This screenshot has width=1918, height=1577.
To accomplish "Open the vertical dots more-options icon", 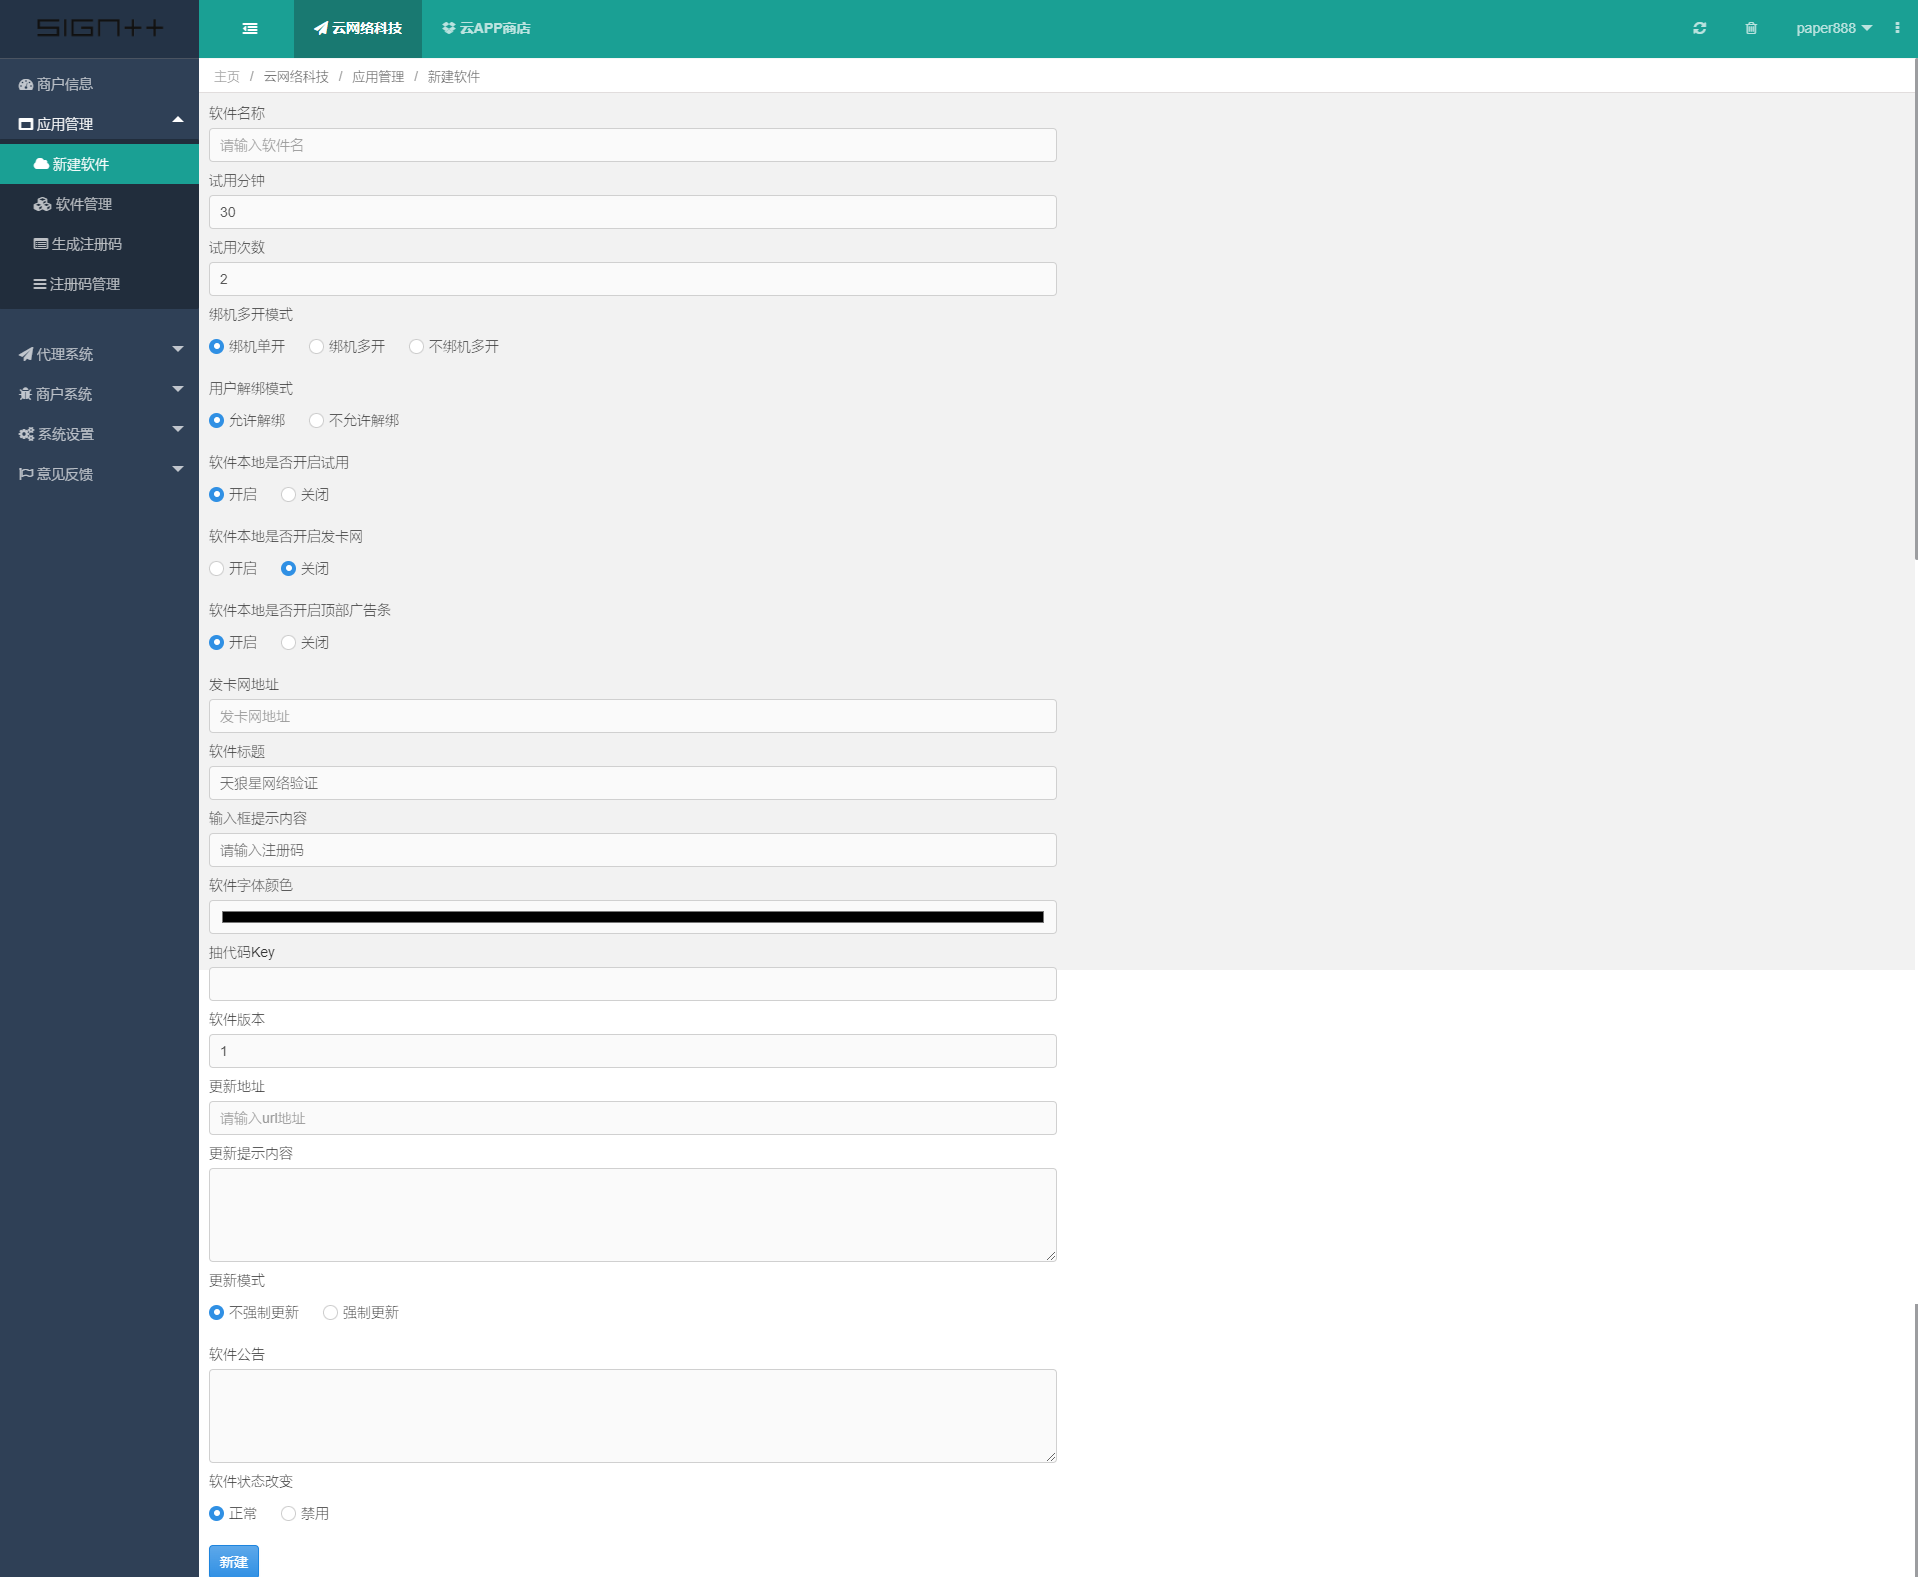I will pyautogui.click(x=1896, y=29).
